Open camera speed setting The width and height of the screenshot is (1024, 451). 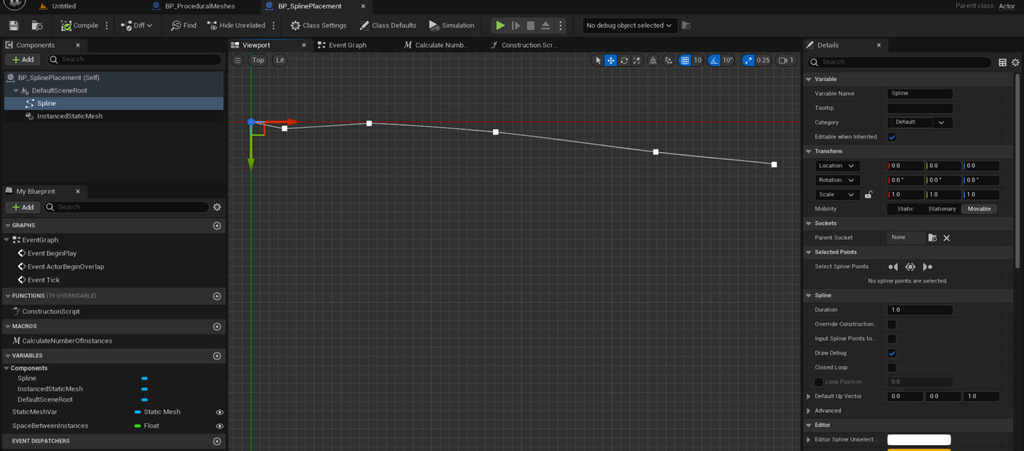tap(787, 60)
